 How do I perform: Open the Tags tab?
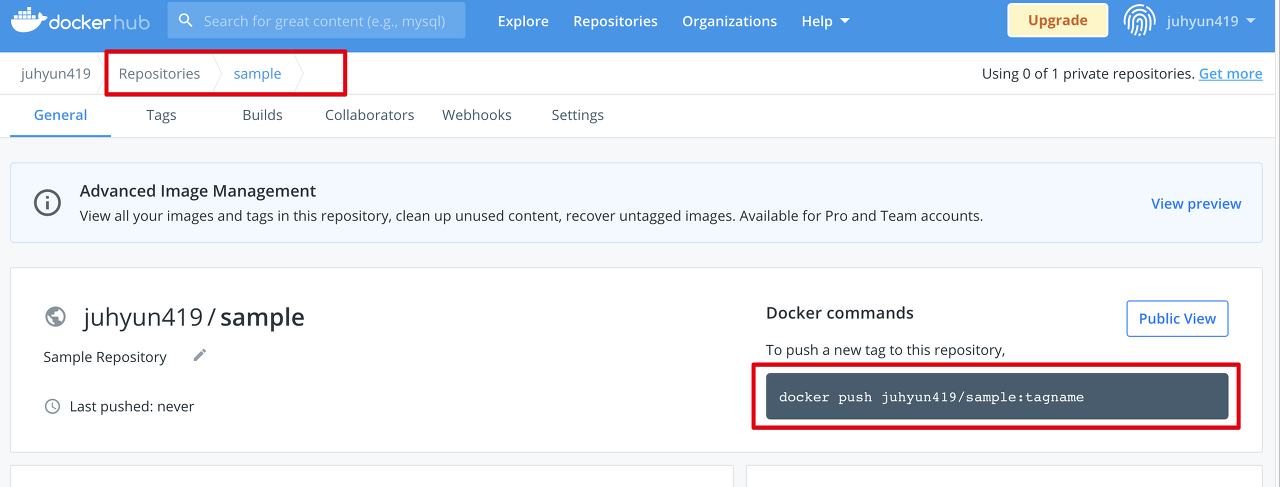[x=161, y=115]
